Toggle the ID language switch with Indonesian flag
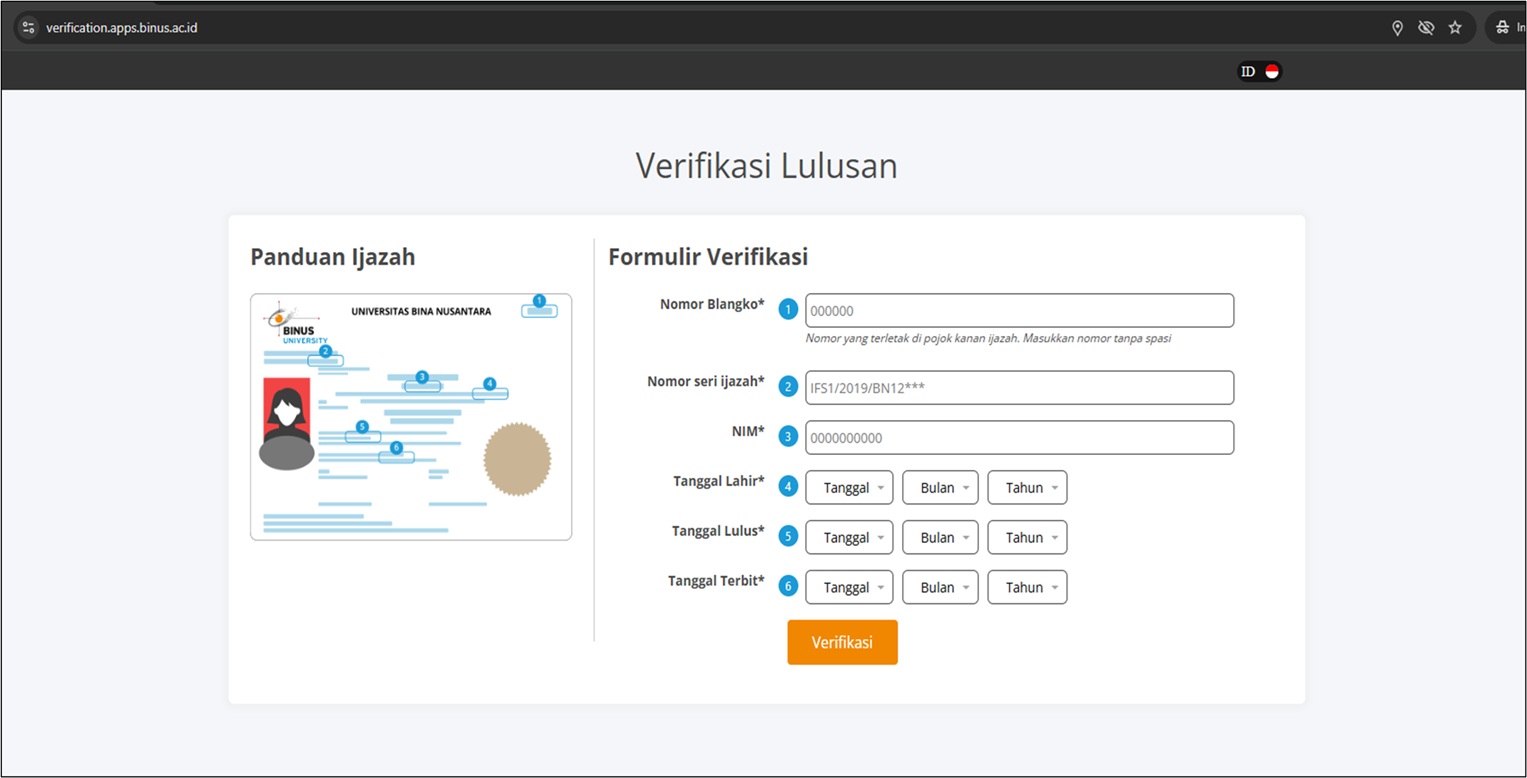The image size is (1527, 778). tap(1259, 71)
